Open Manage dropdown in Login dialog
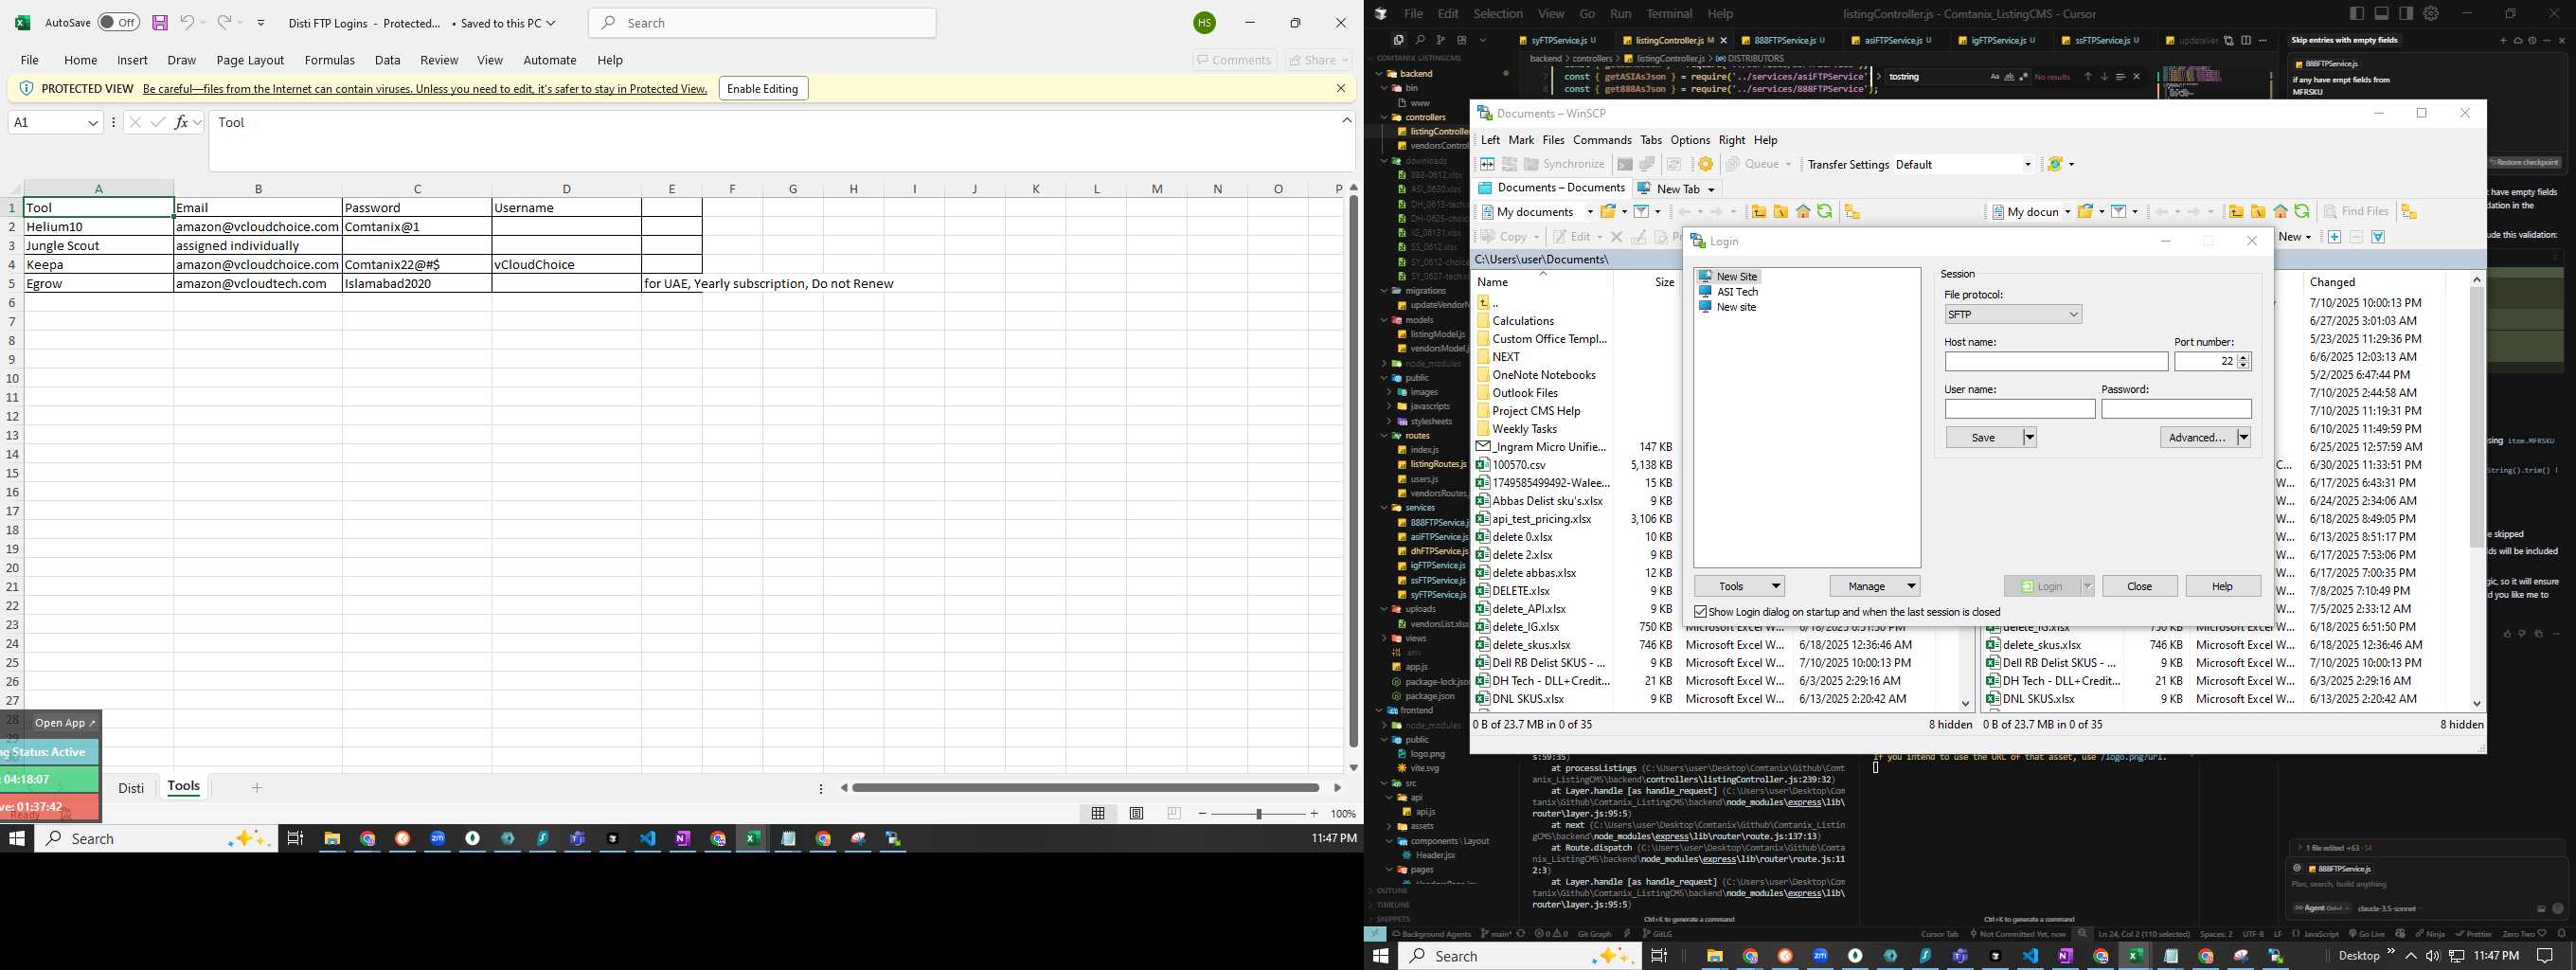This screenshot has width=2576, height=970. tap(1875, 586)
